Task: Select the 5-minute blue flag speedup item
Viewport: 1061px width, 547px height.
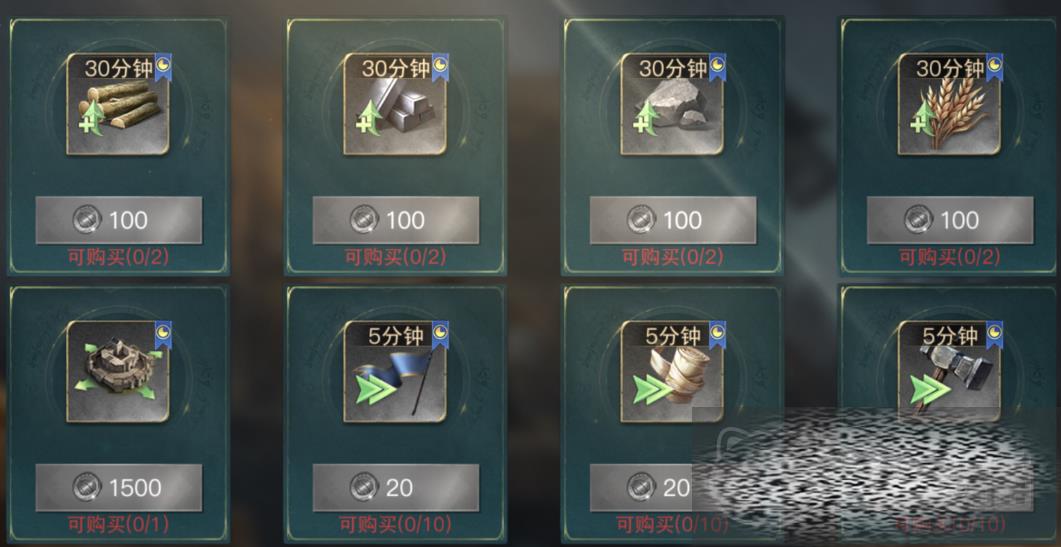Action: point(395,372)
